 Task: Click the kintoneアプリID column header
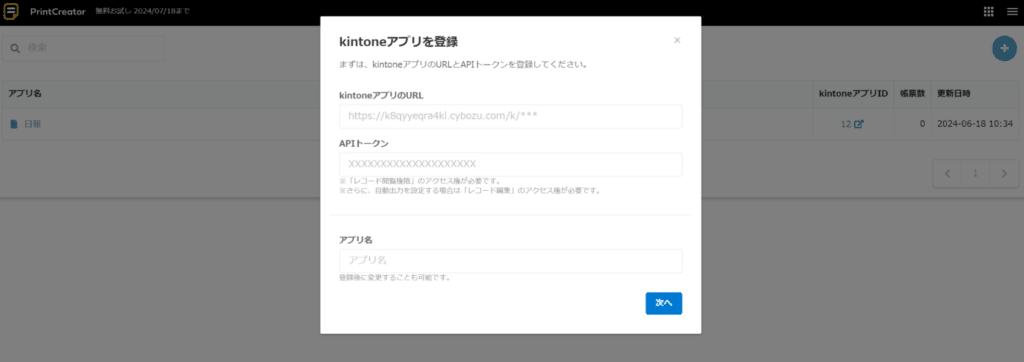click(x=853, y=93)
